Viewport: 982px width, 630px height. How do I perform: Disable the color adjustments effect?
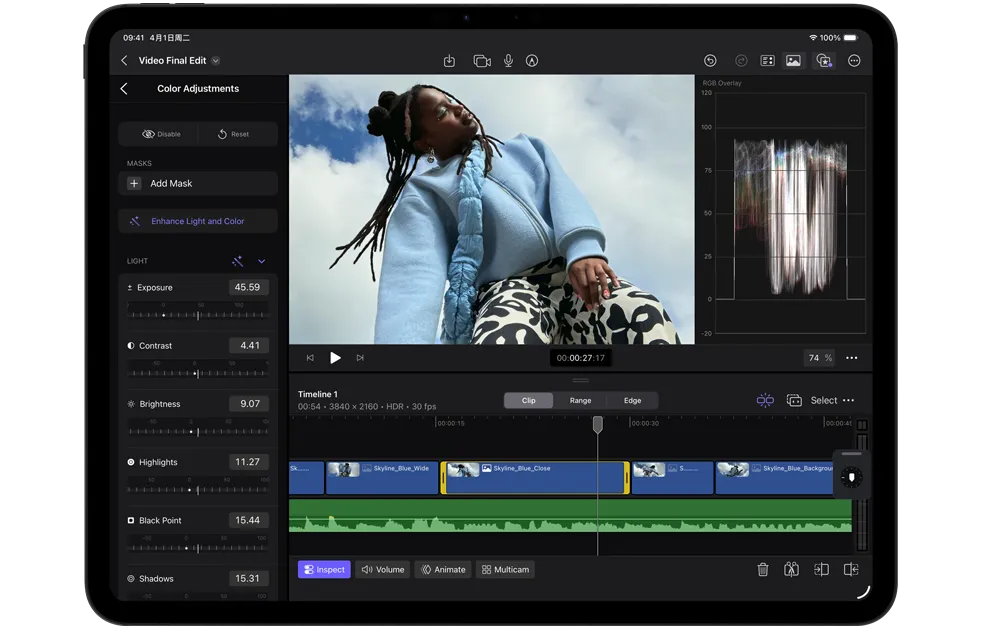[x=161, y=134]
